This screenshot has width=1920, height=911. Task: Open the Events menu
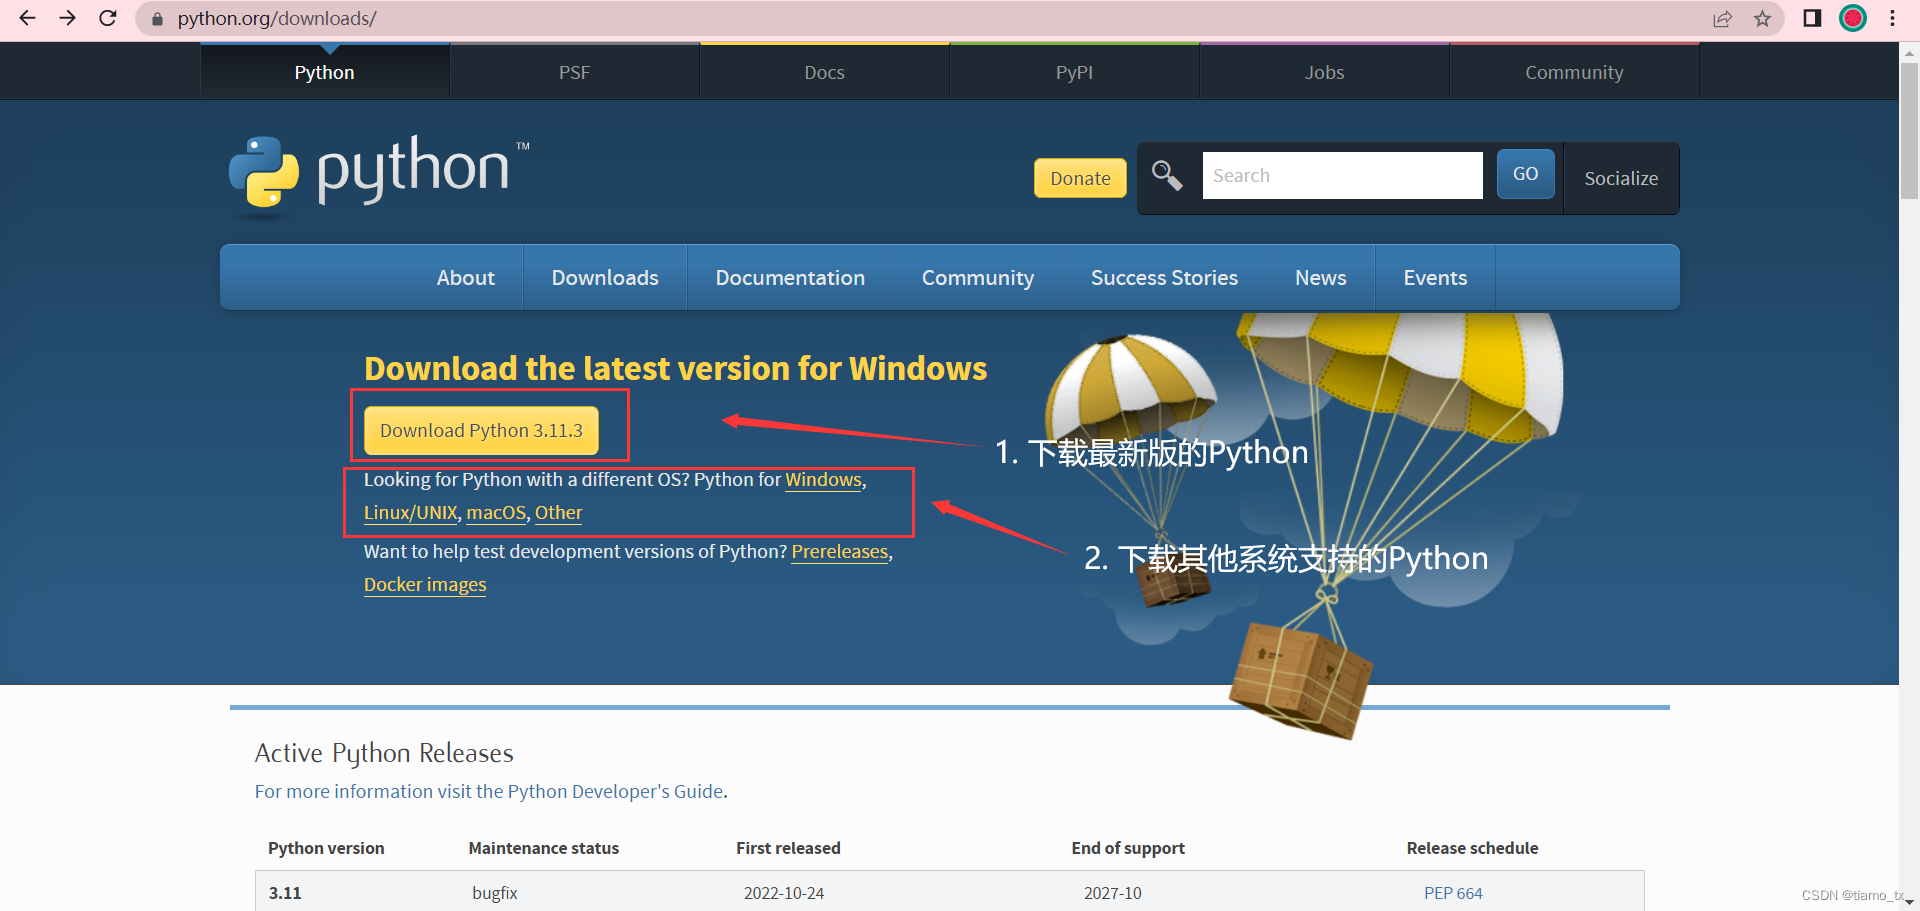point(1435,278)
